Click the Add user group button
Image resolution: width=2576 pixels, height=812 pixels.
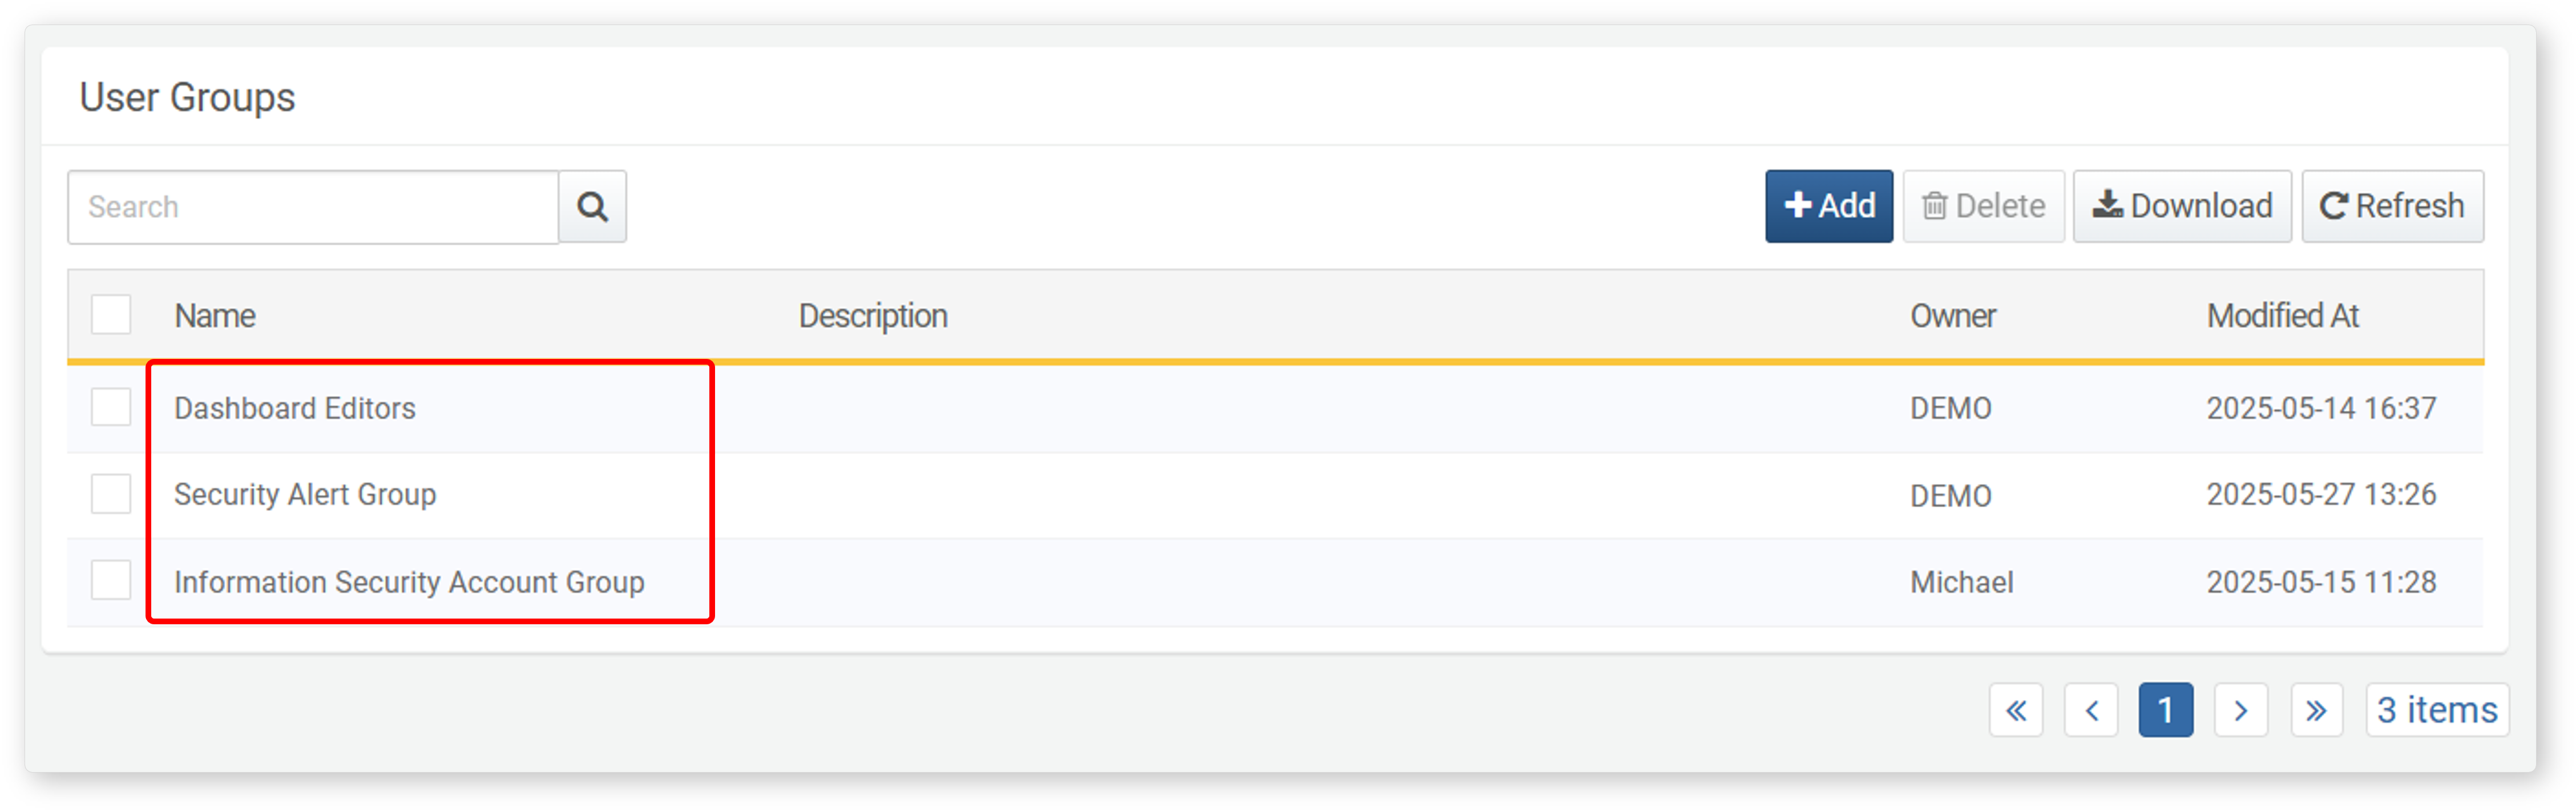(x=1828, y=206)
